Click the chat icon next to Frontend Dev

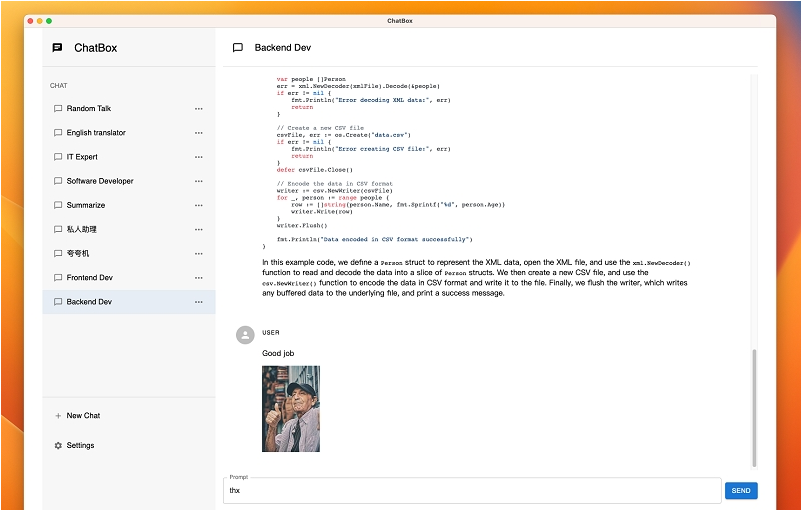pos(58,278)
